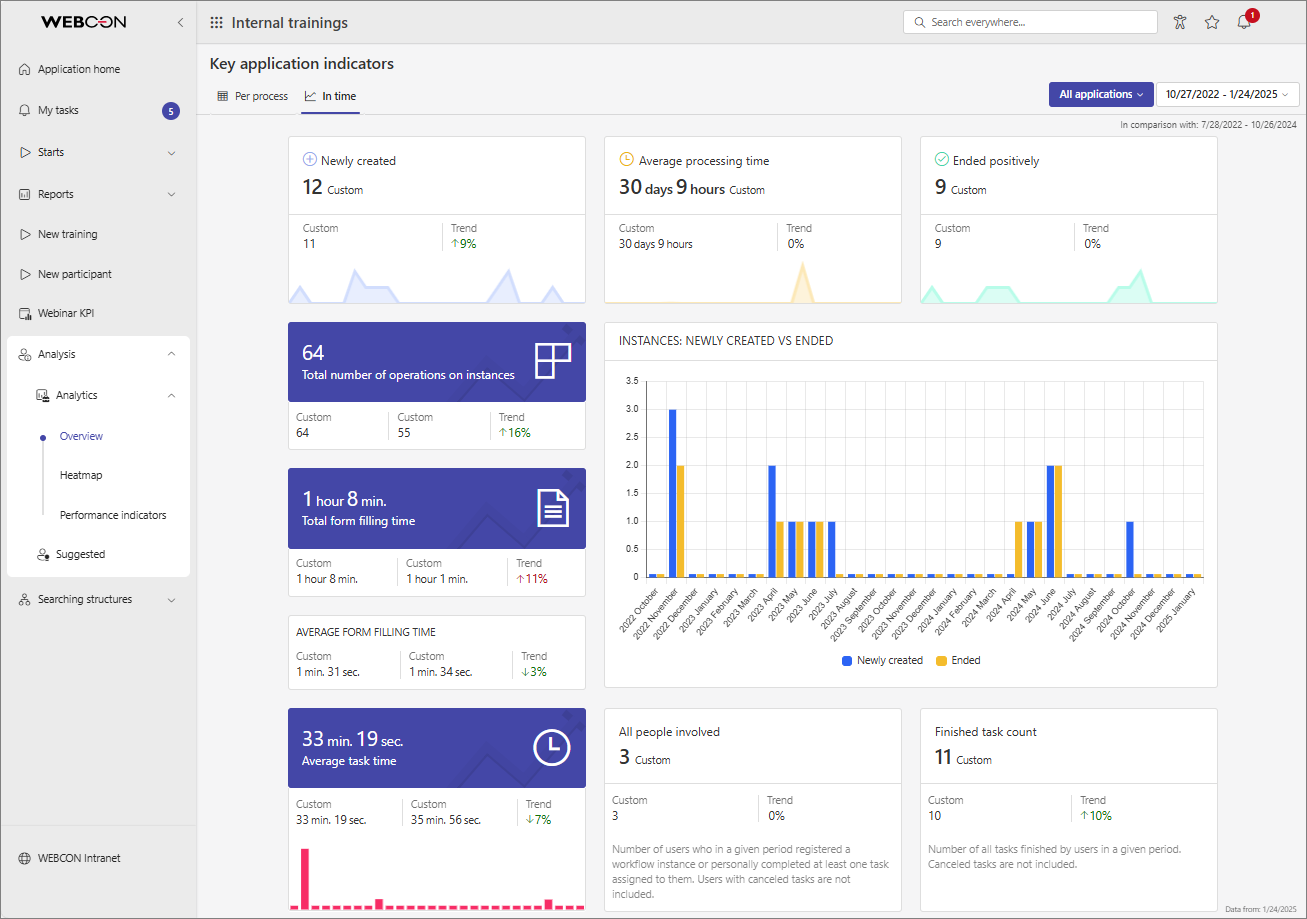Image resolution: width=1307 pixels, height=919 pixels.
Task: Start a New training
Action: pos(68,234)
